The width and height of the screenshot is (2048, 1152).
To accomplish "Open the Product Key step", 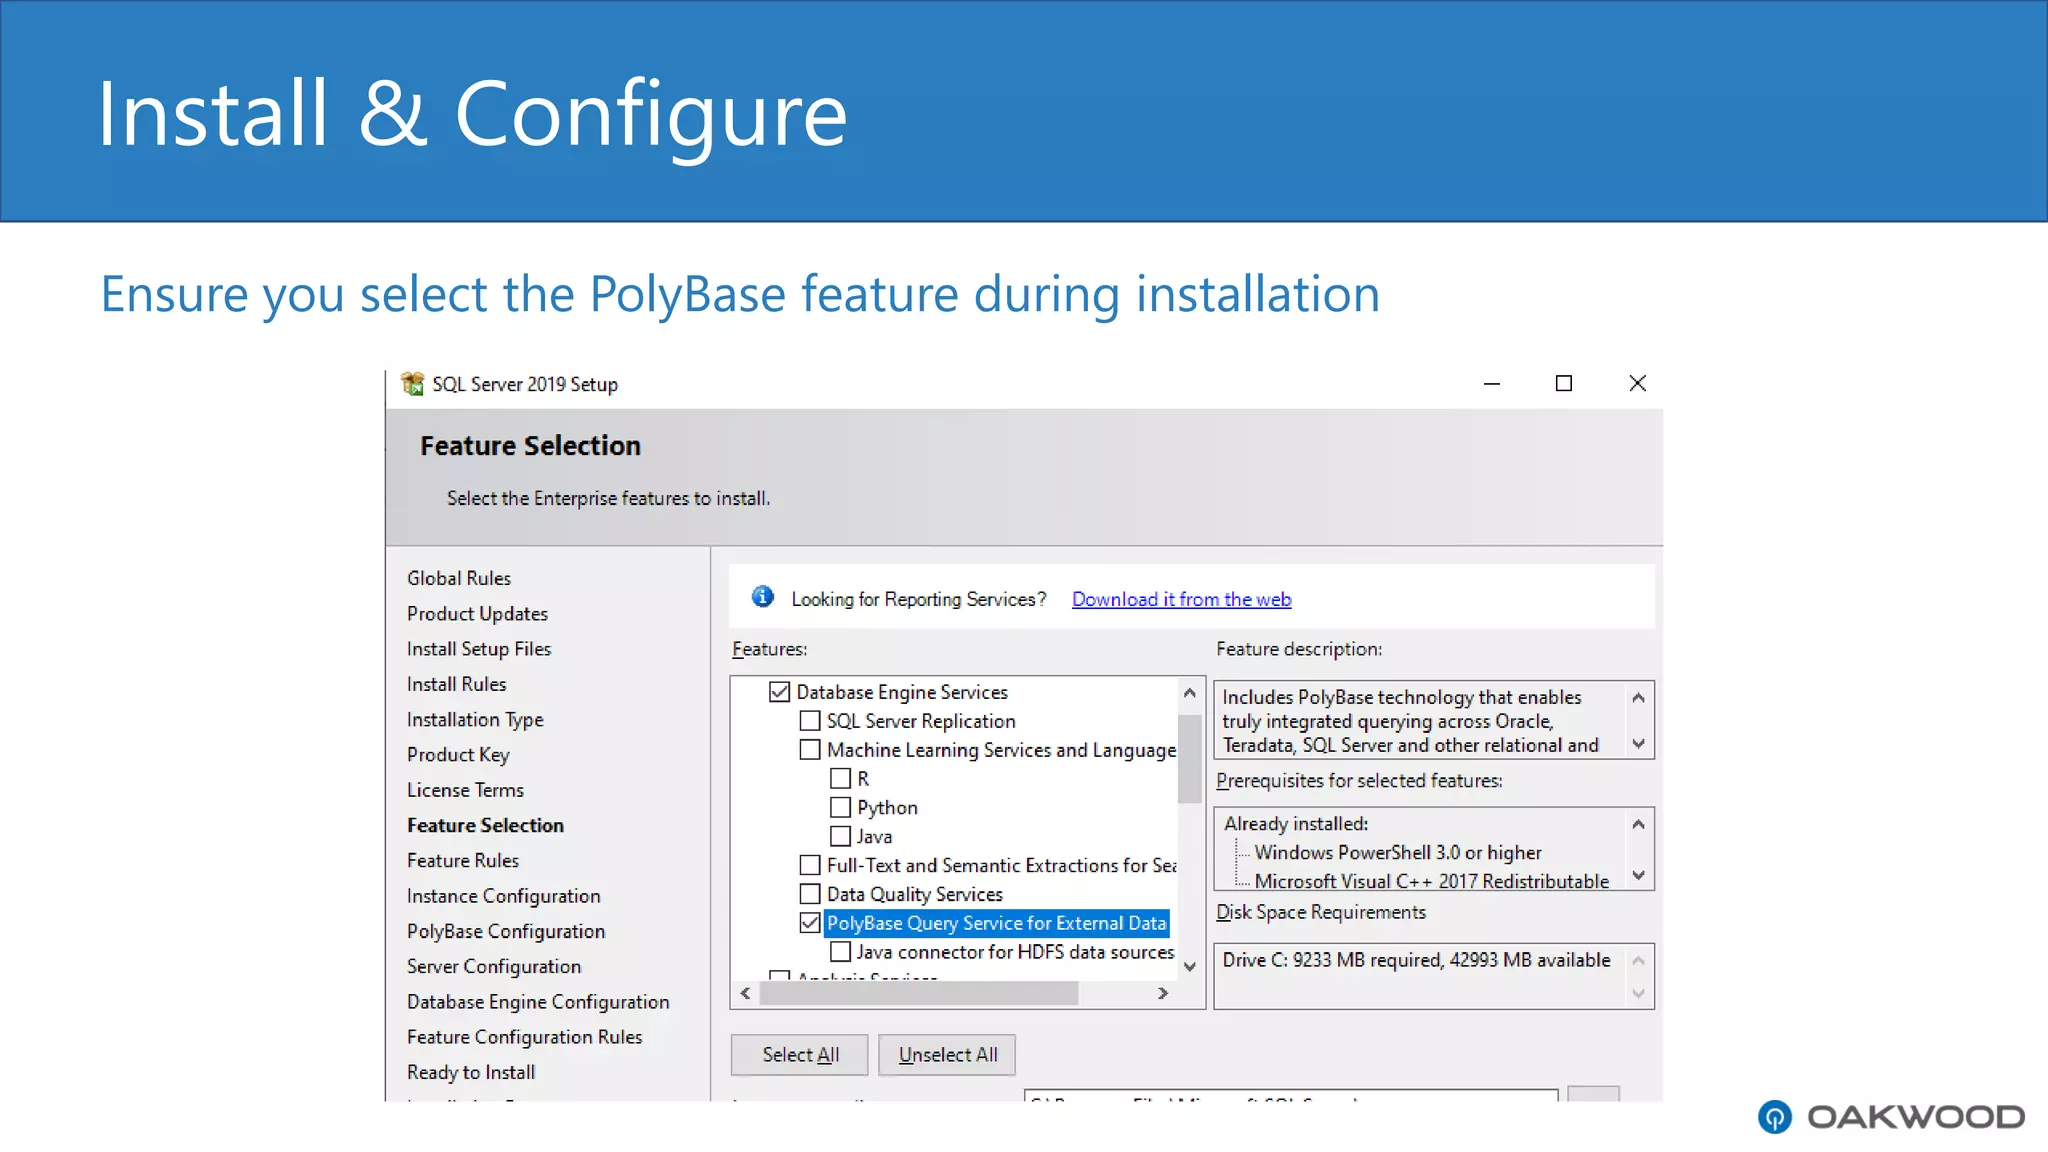I will pyautogui.click(x=458, y=755).
